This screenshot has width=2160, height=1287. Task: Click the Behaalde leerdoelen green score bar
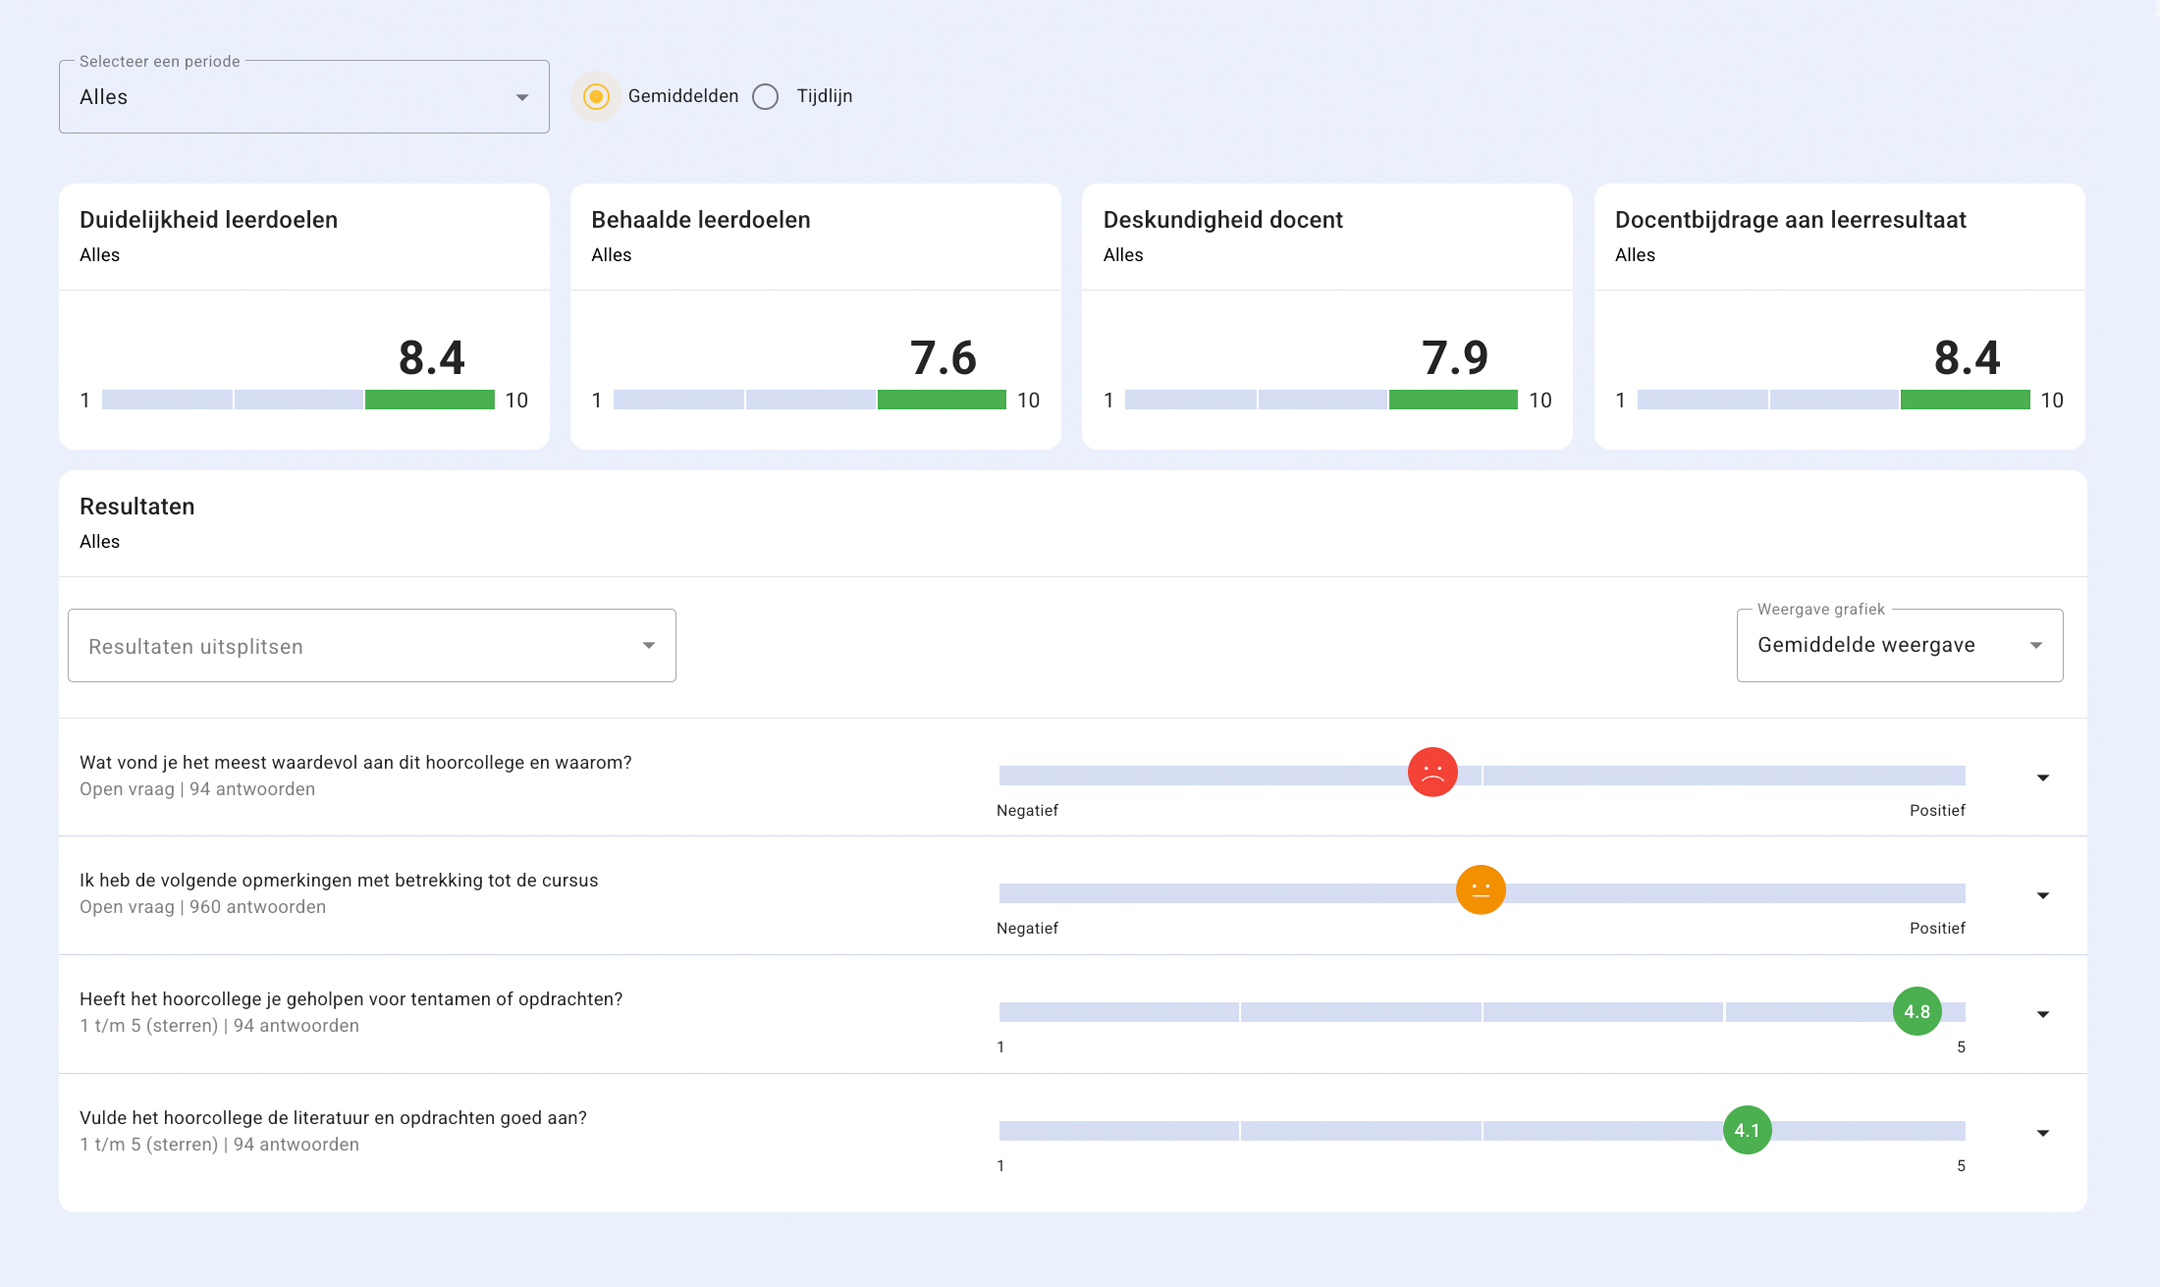point(941,400)
